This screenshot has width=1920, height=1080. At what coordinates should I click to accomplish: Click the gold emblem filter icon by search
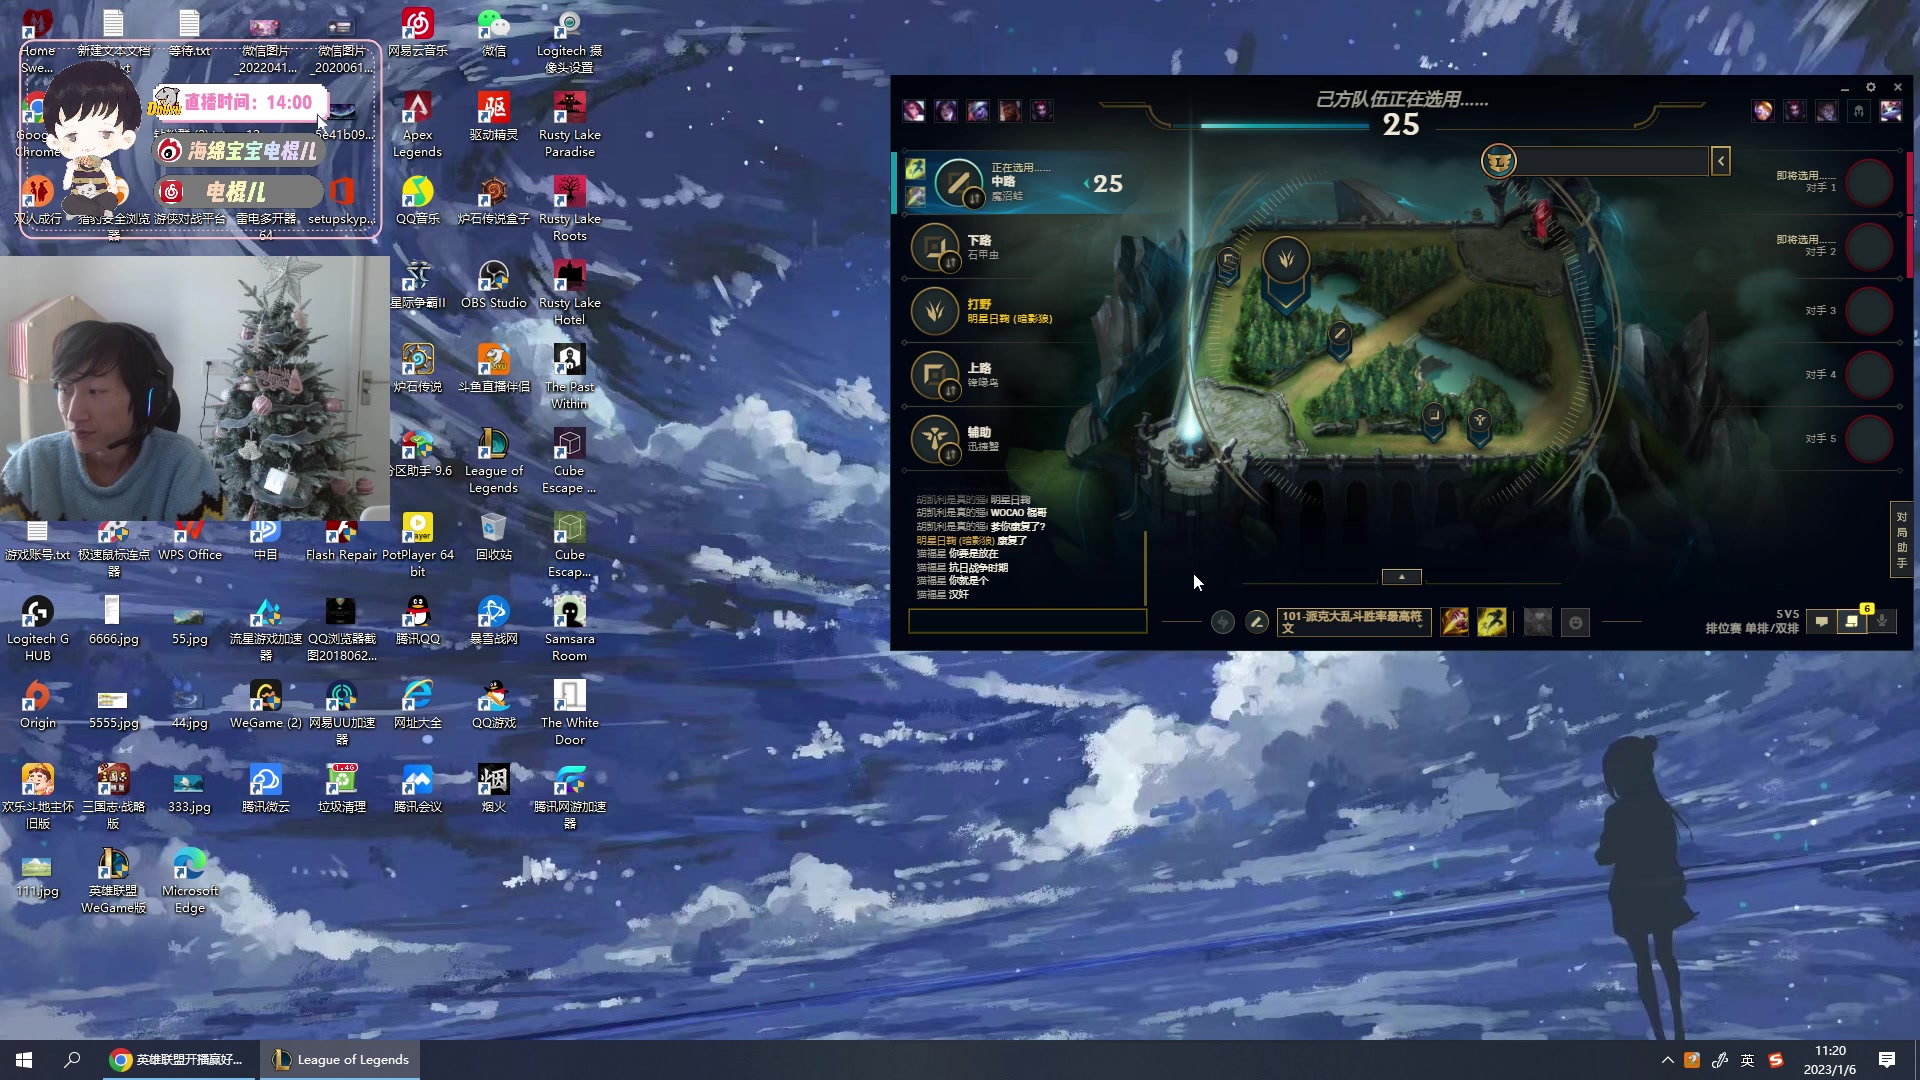pos(1498,161)
